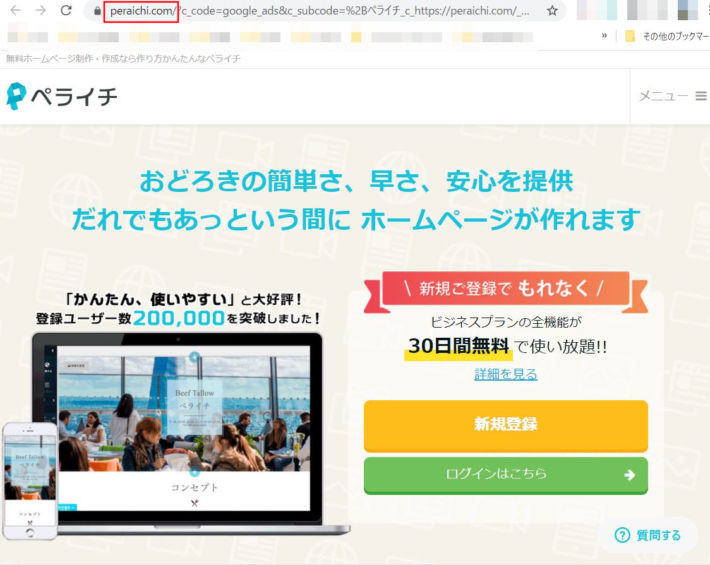This screenshot has height=565, width=710.
Task: Bookmark this page with the star icon
Action: click(x=552, y=11)
